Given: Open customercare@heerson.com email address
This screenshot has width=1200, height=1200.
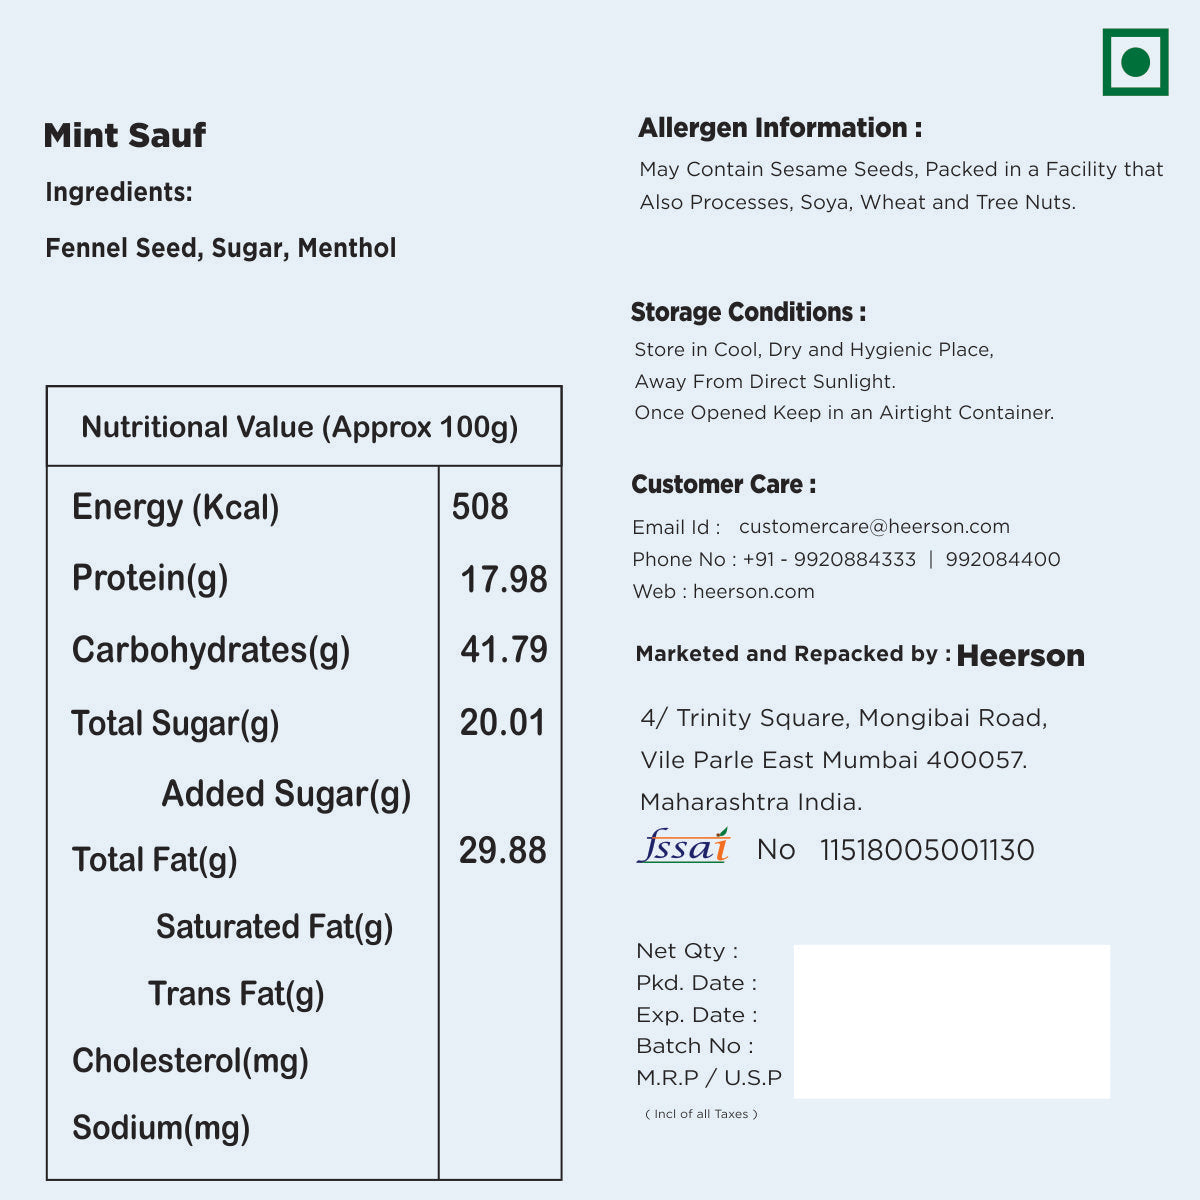Looking at the screenshot, I should pos(874,527).
